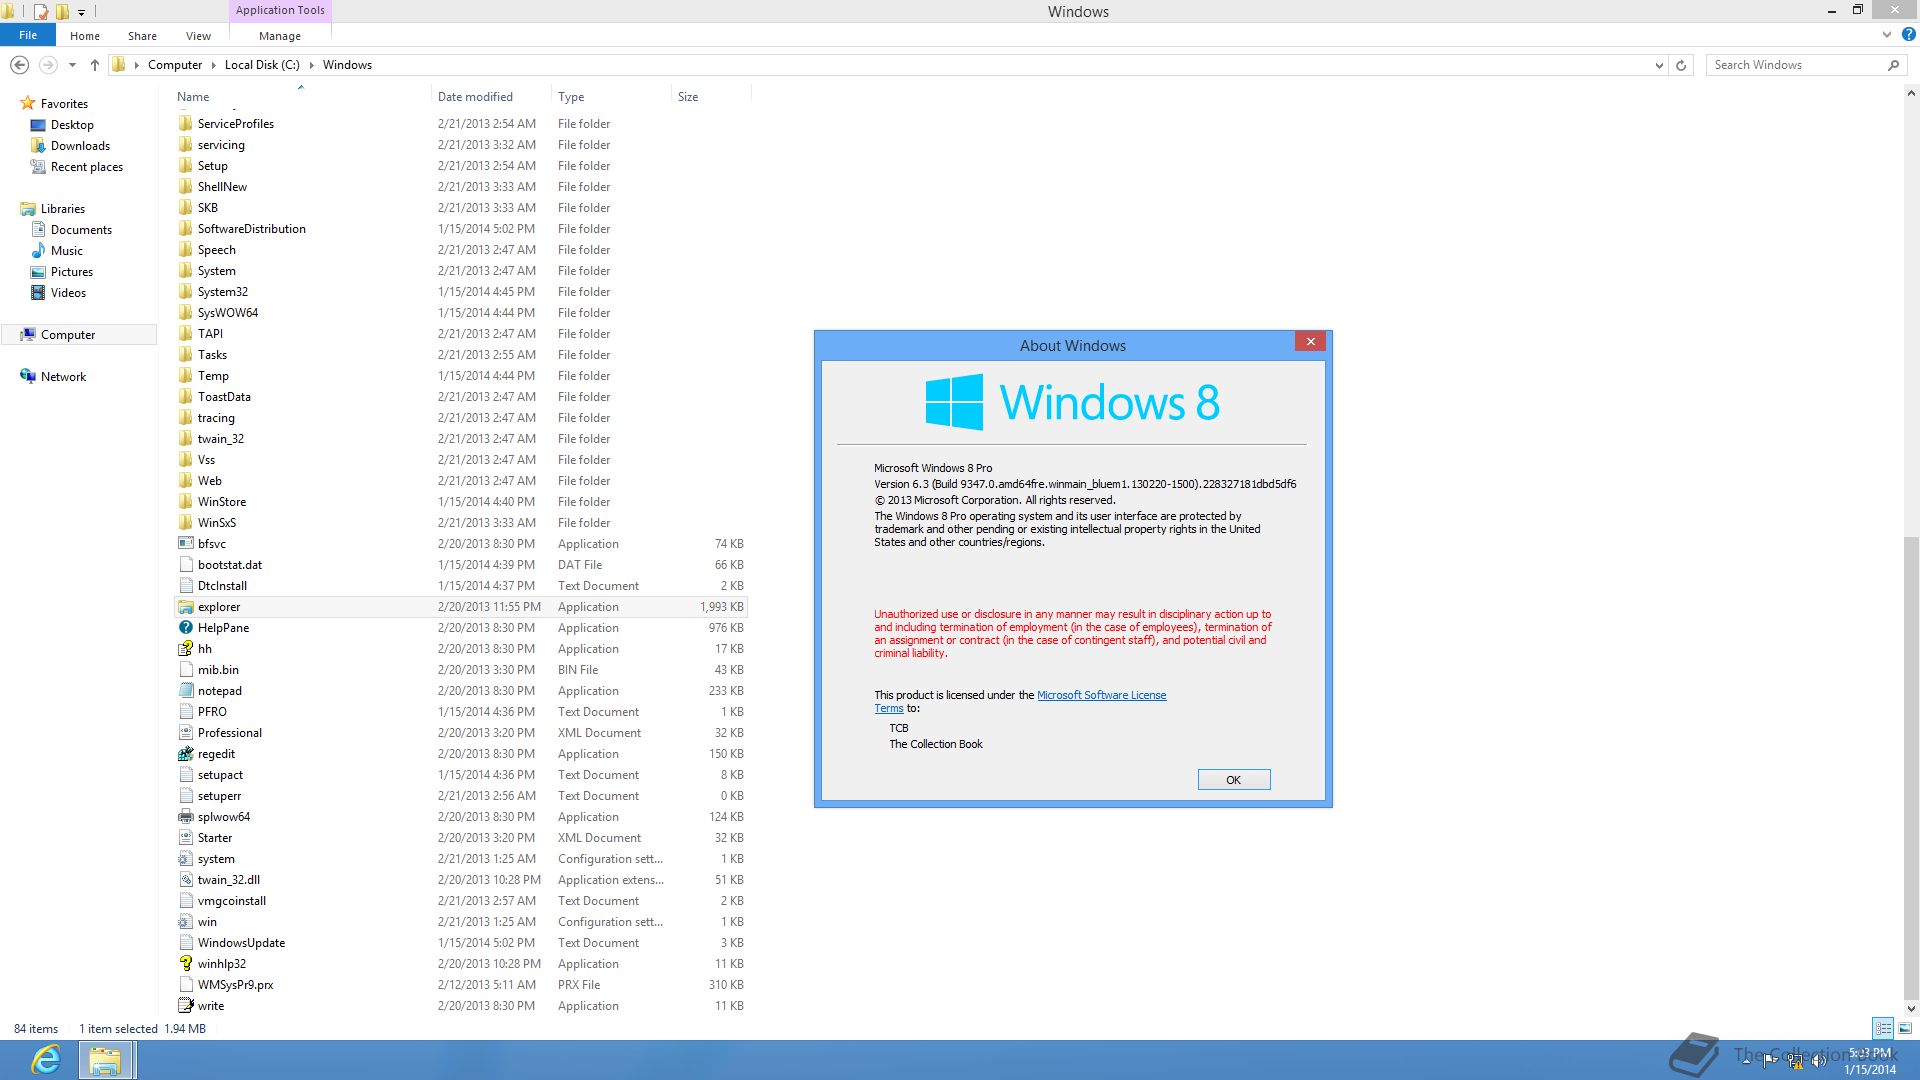The height and width of the screenshot is (1080, 1920).
Task: Select the bfsvc application icon
Action: pyautogui.click(x=186, y=544)
